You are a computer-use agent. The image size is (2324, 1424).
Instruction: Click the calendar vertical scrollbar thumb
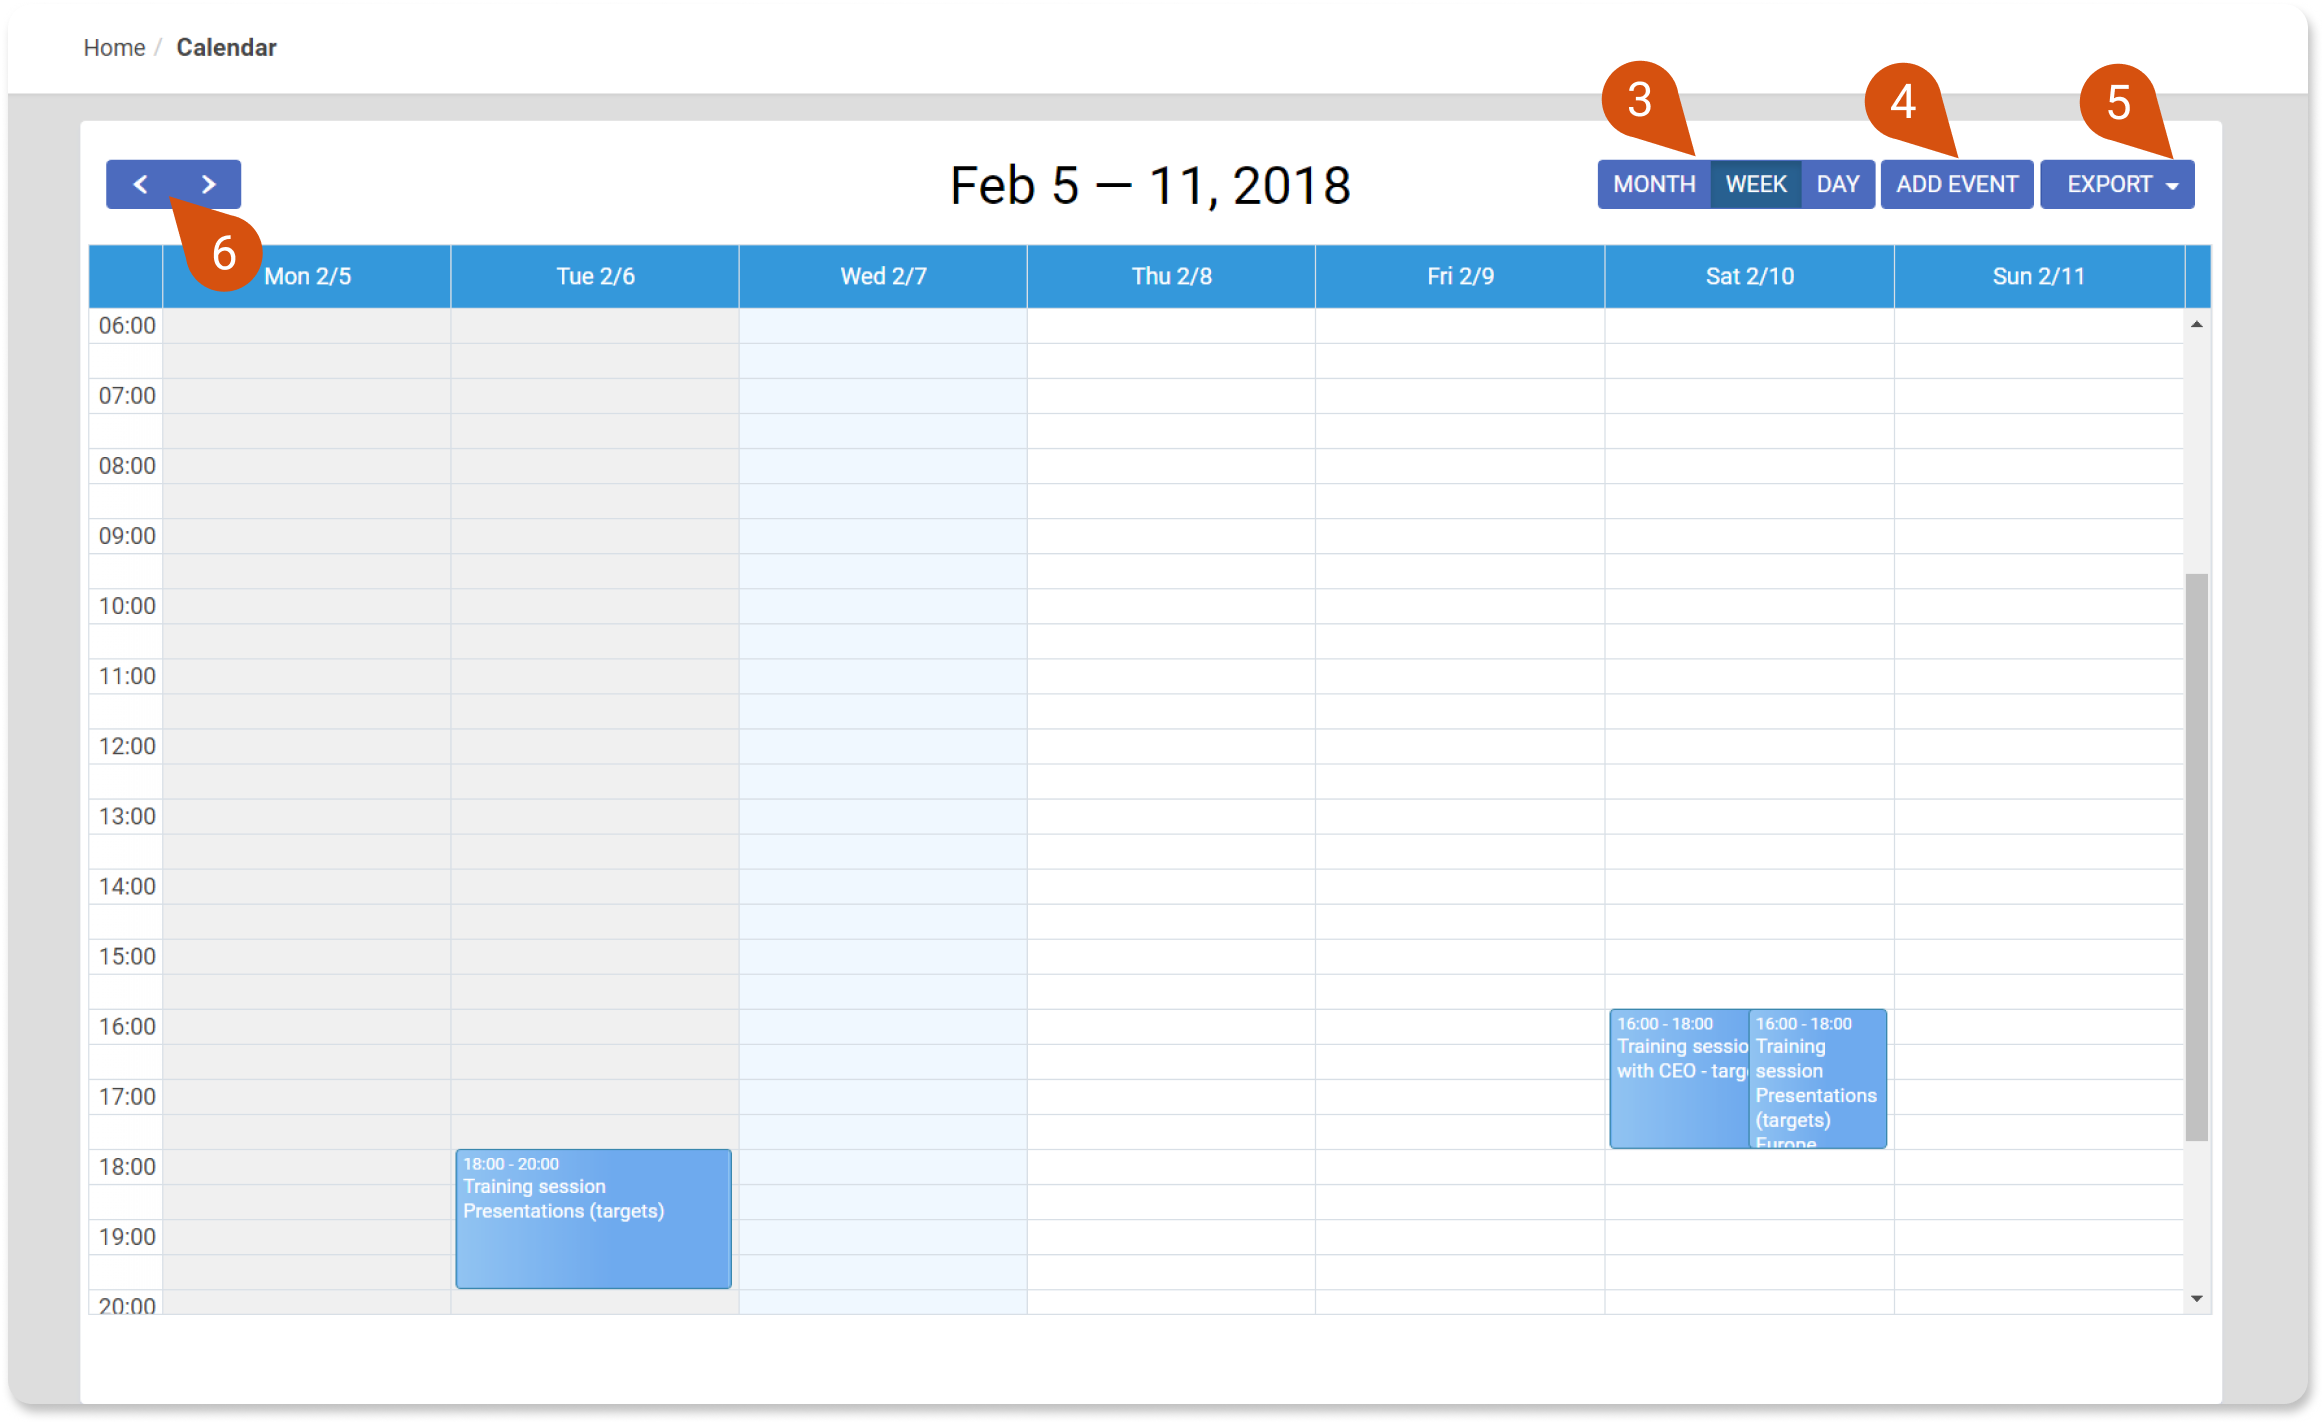coord(2196,857)
